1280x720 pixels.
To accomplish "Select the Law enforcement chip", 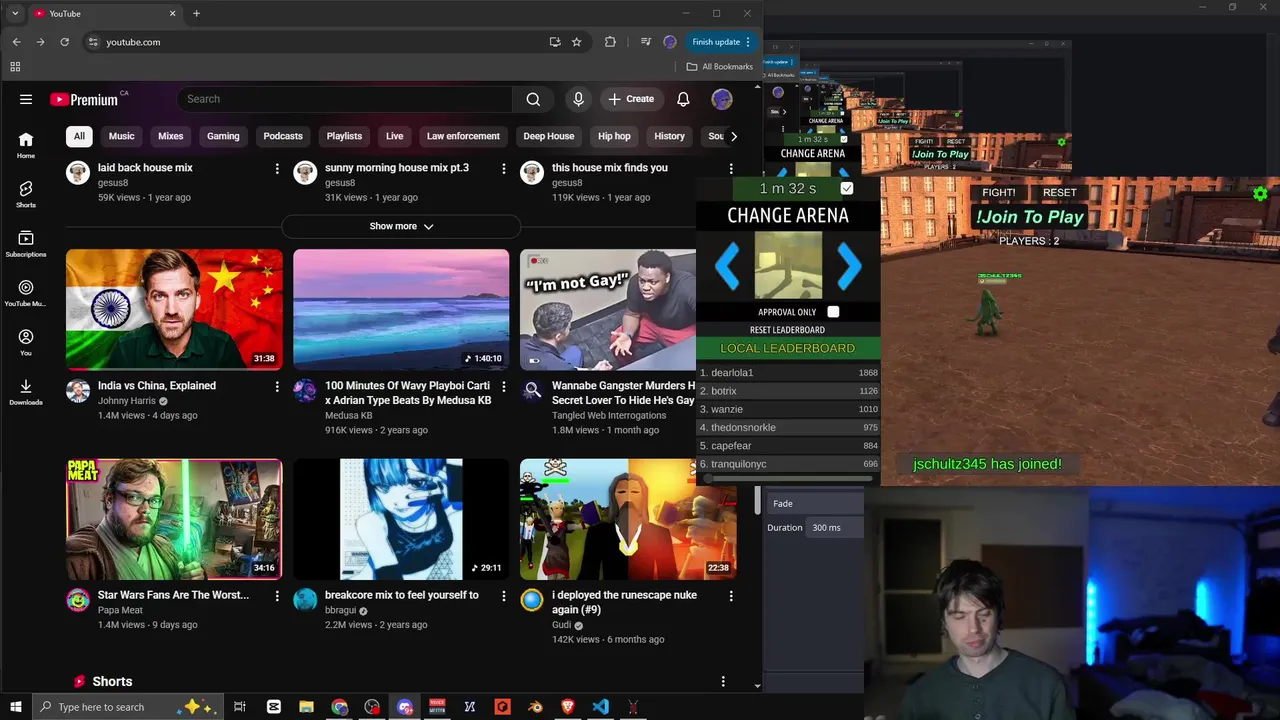I will (463, 136).
